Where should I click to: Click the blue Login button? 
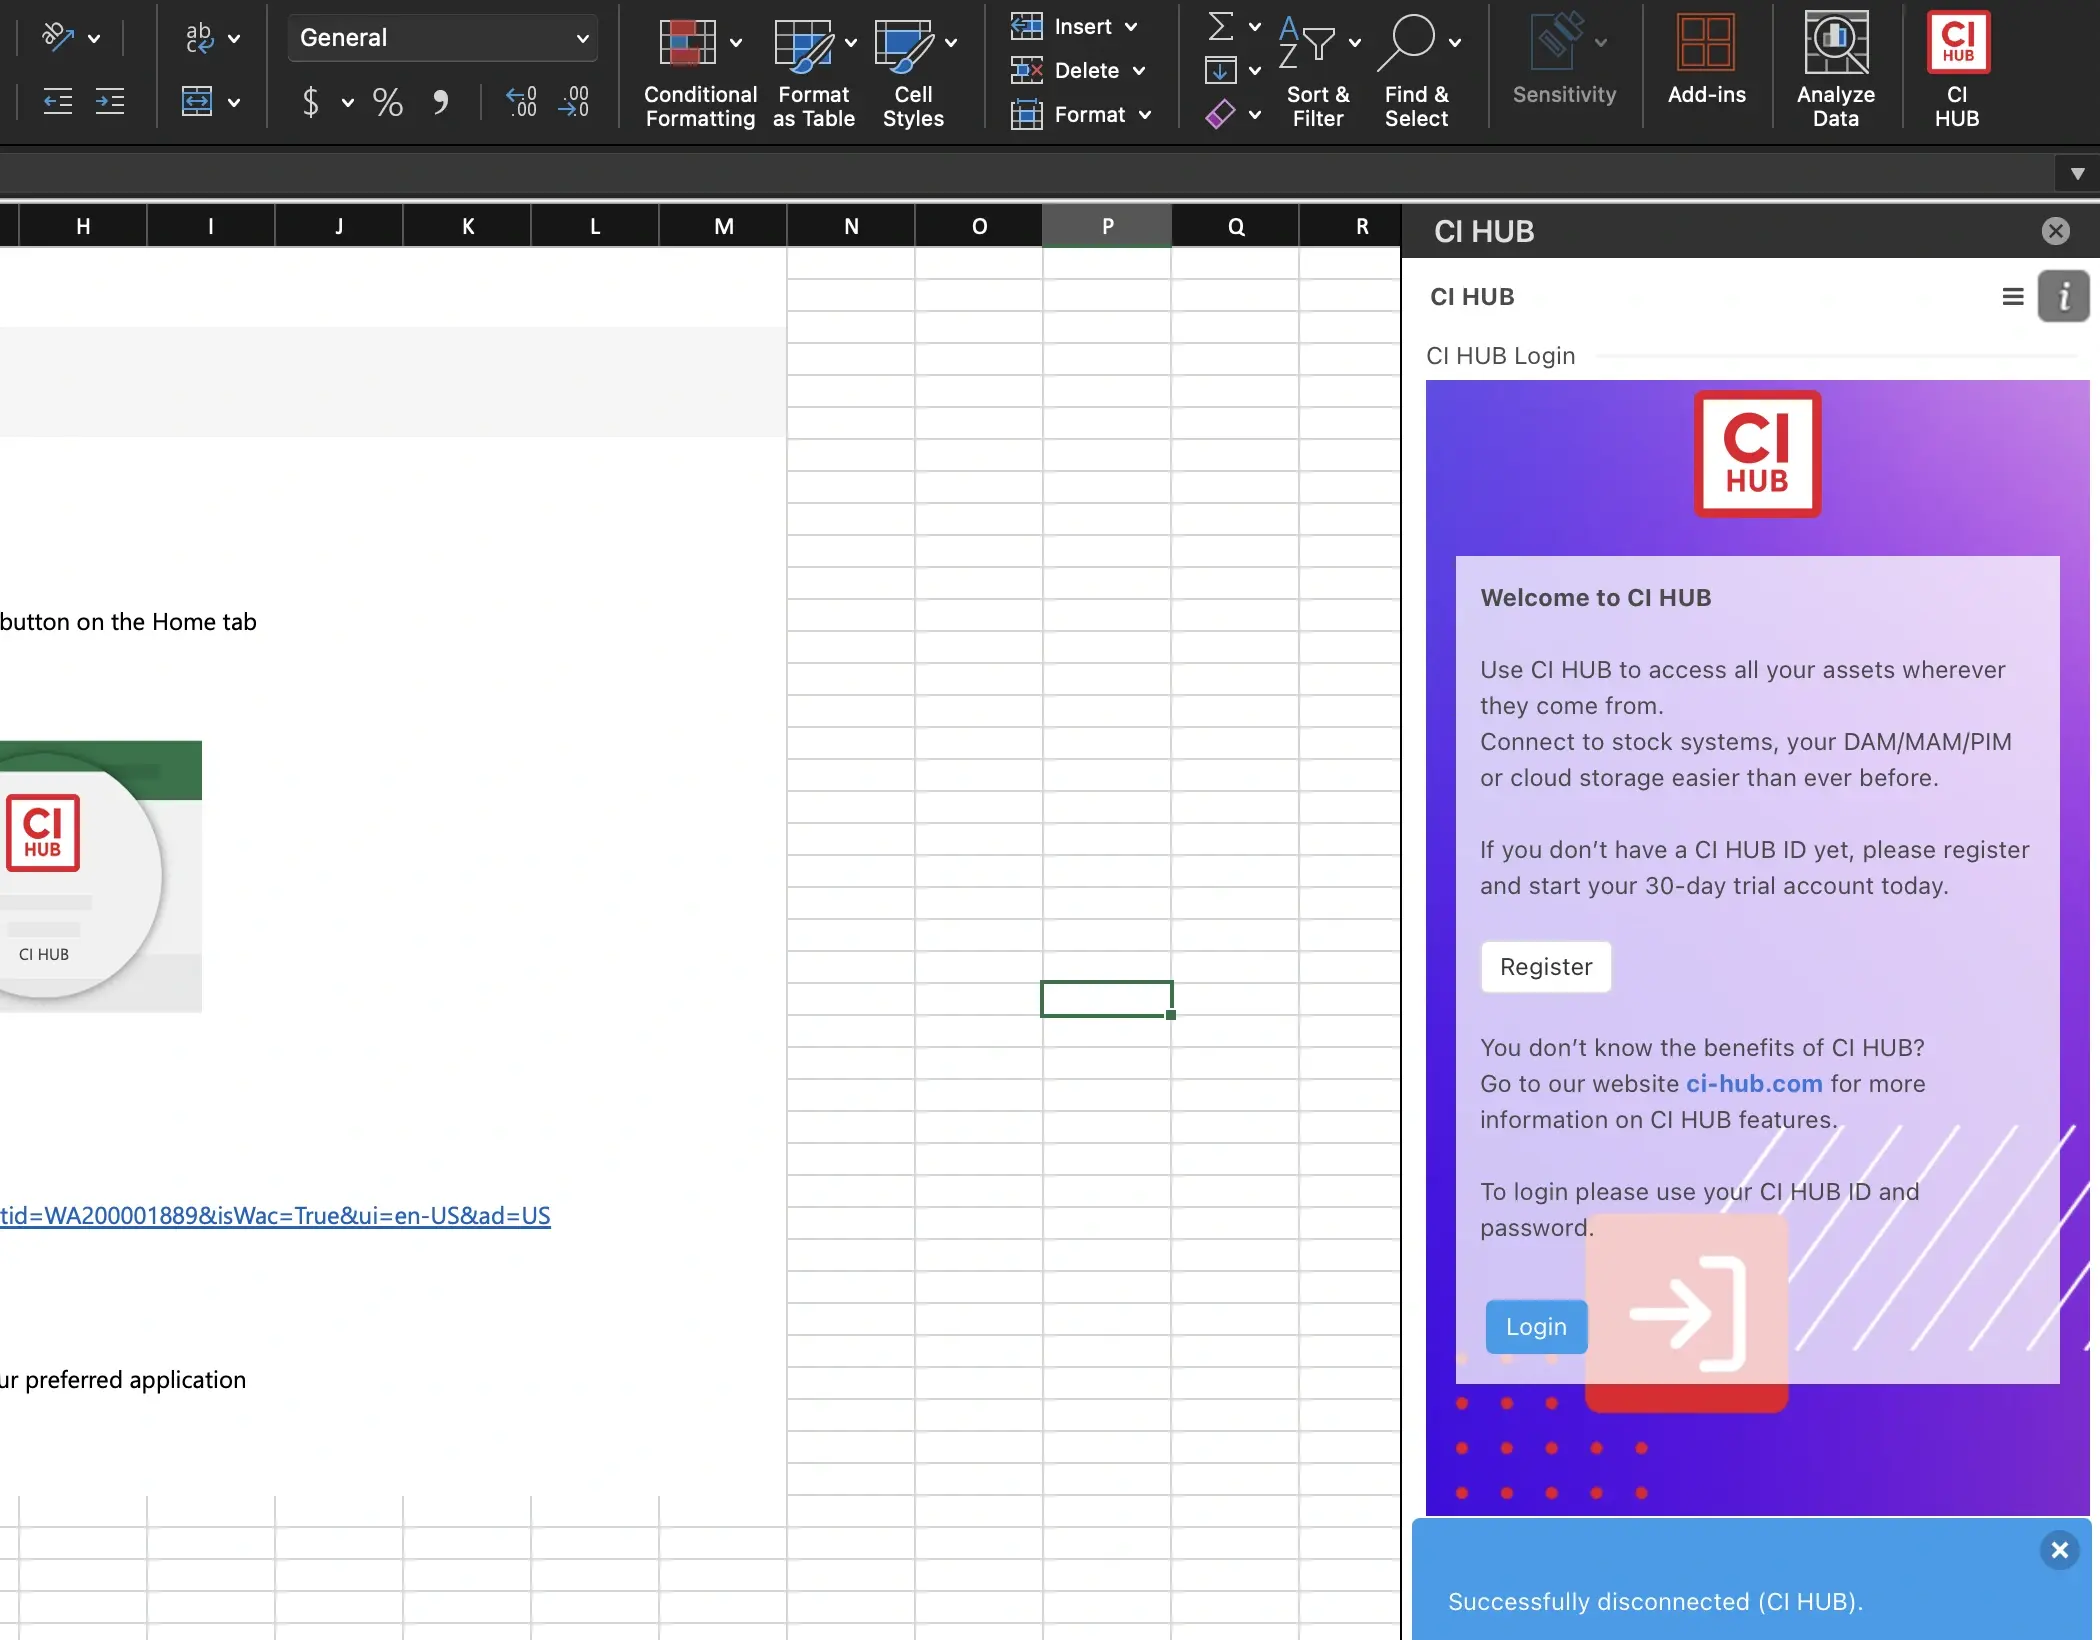pyautogui.click(x=1536, y=1327)
